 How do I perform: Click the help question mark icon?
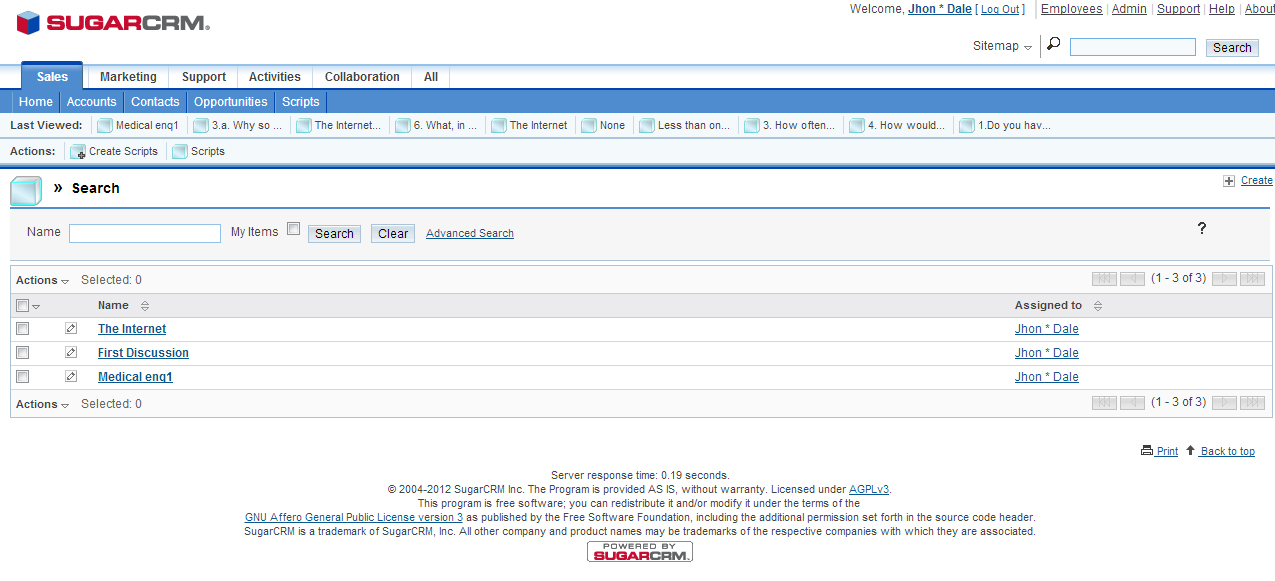point(1202,229)
